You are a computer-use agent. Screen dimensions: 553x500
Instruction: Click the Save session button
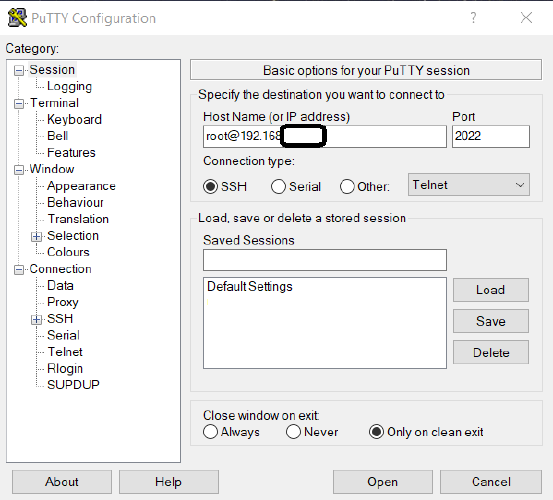[x=491, y=321]
